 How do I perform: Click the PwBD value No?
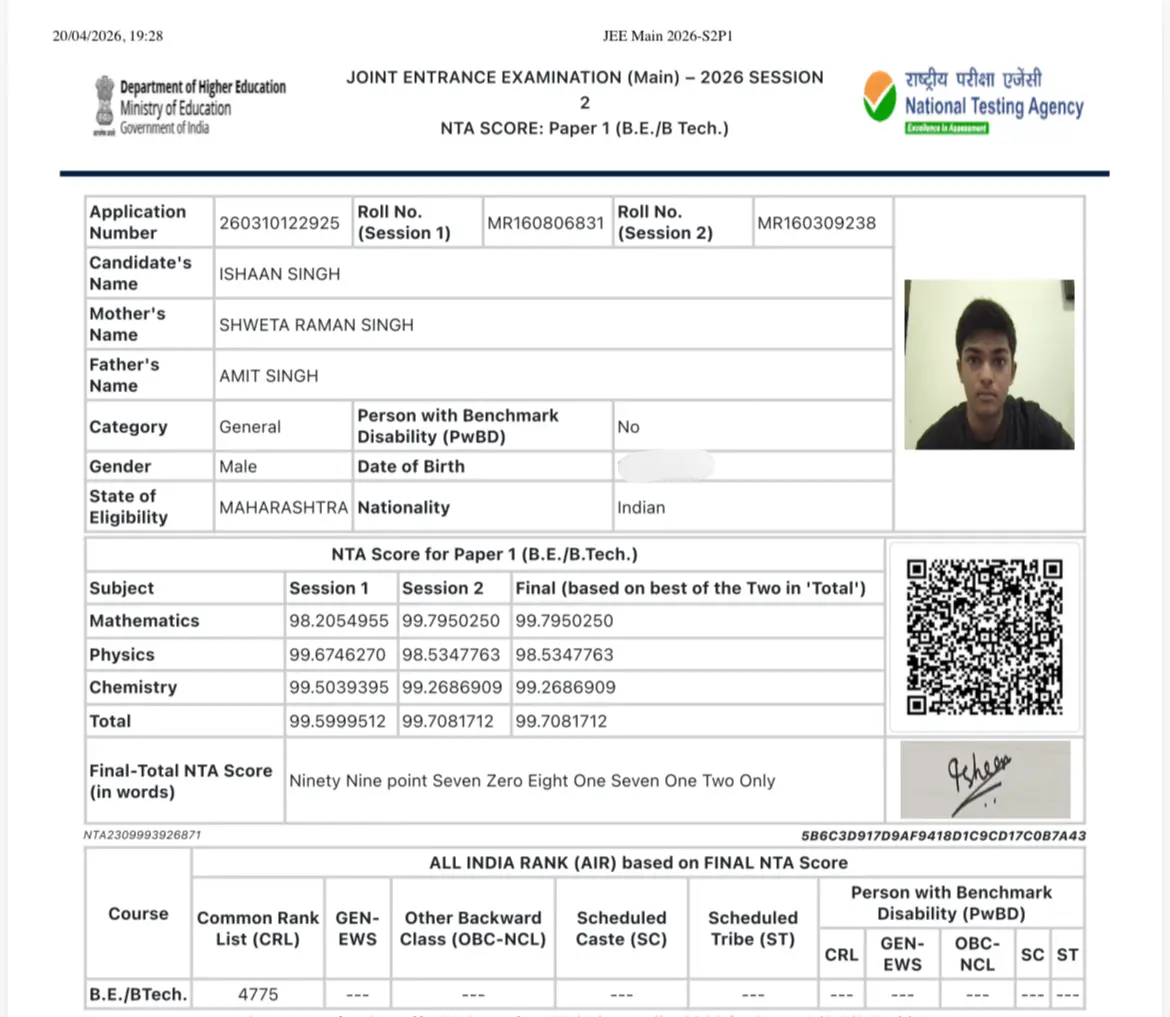pyautogui.click(x=628, y=427)
